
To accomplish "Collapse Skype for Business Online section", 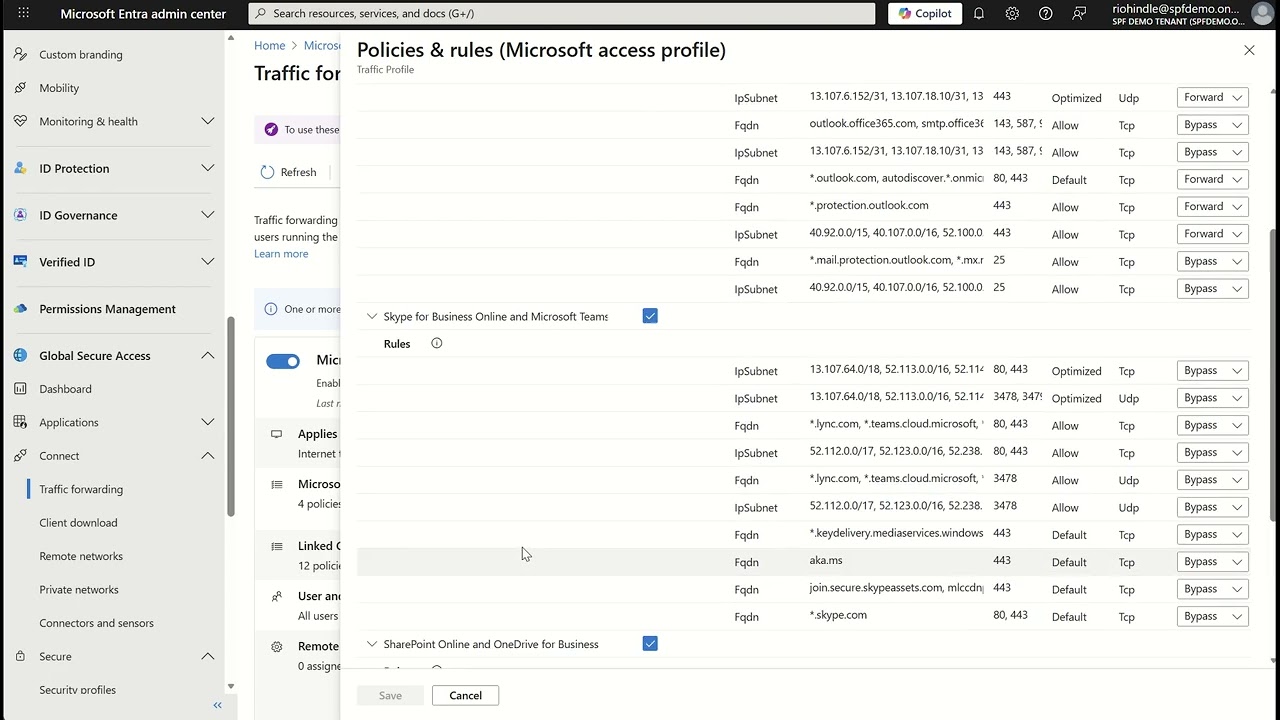I will pos(372,316).
